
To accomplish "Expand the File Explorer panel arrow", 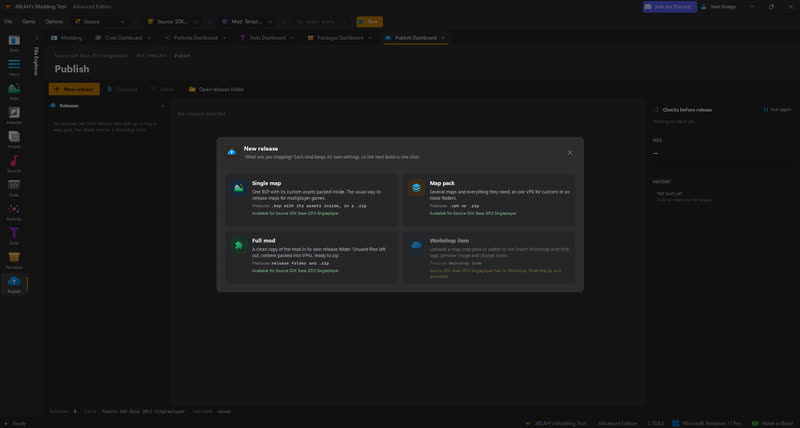I will pos(36,38).
